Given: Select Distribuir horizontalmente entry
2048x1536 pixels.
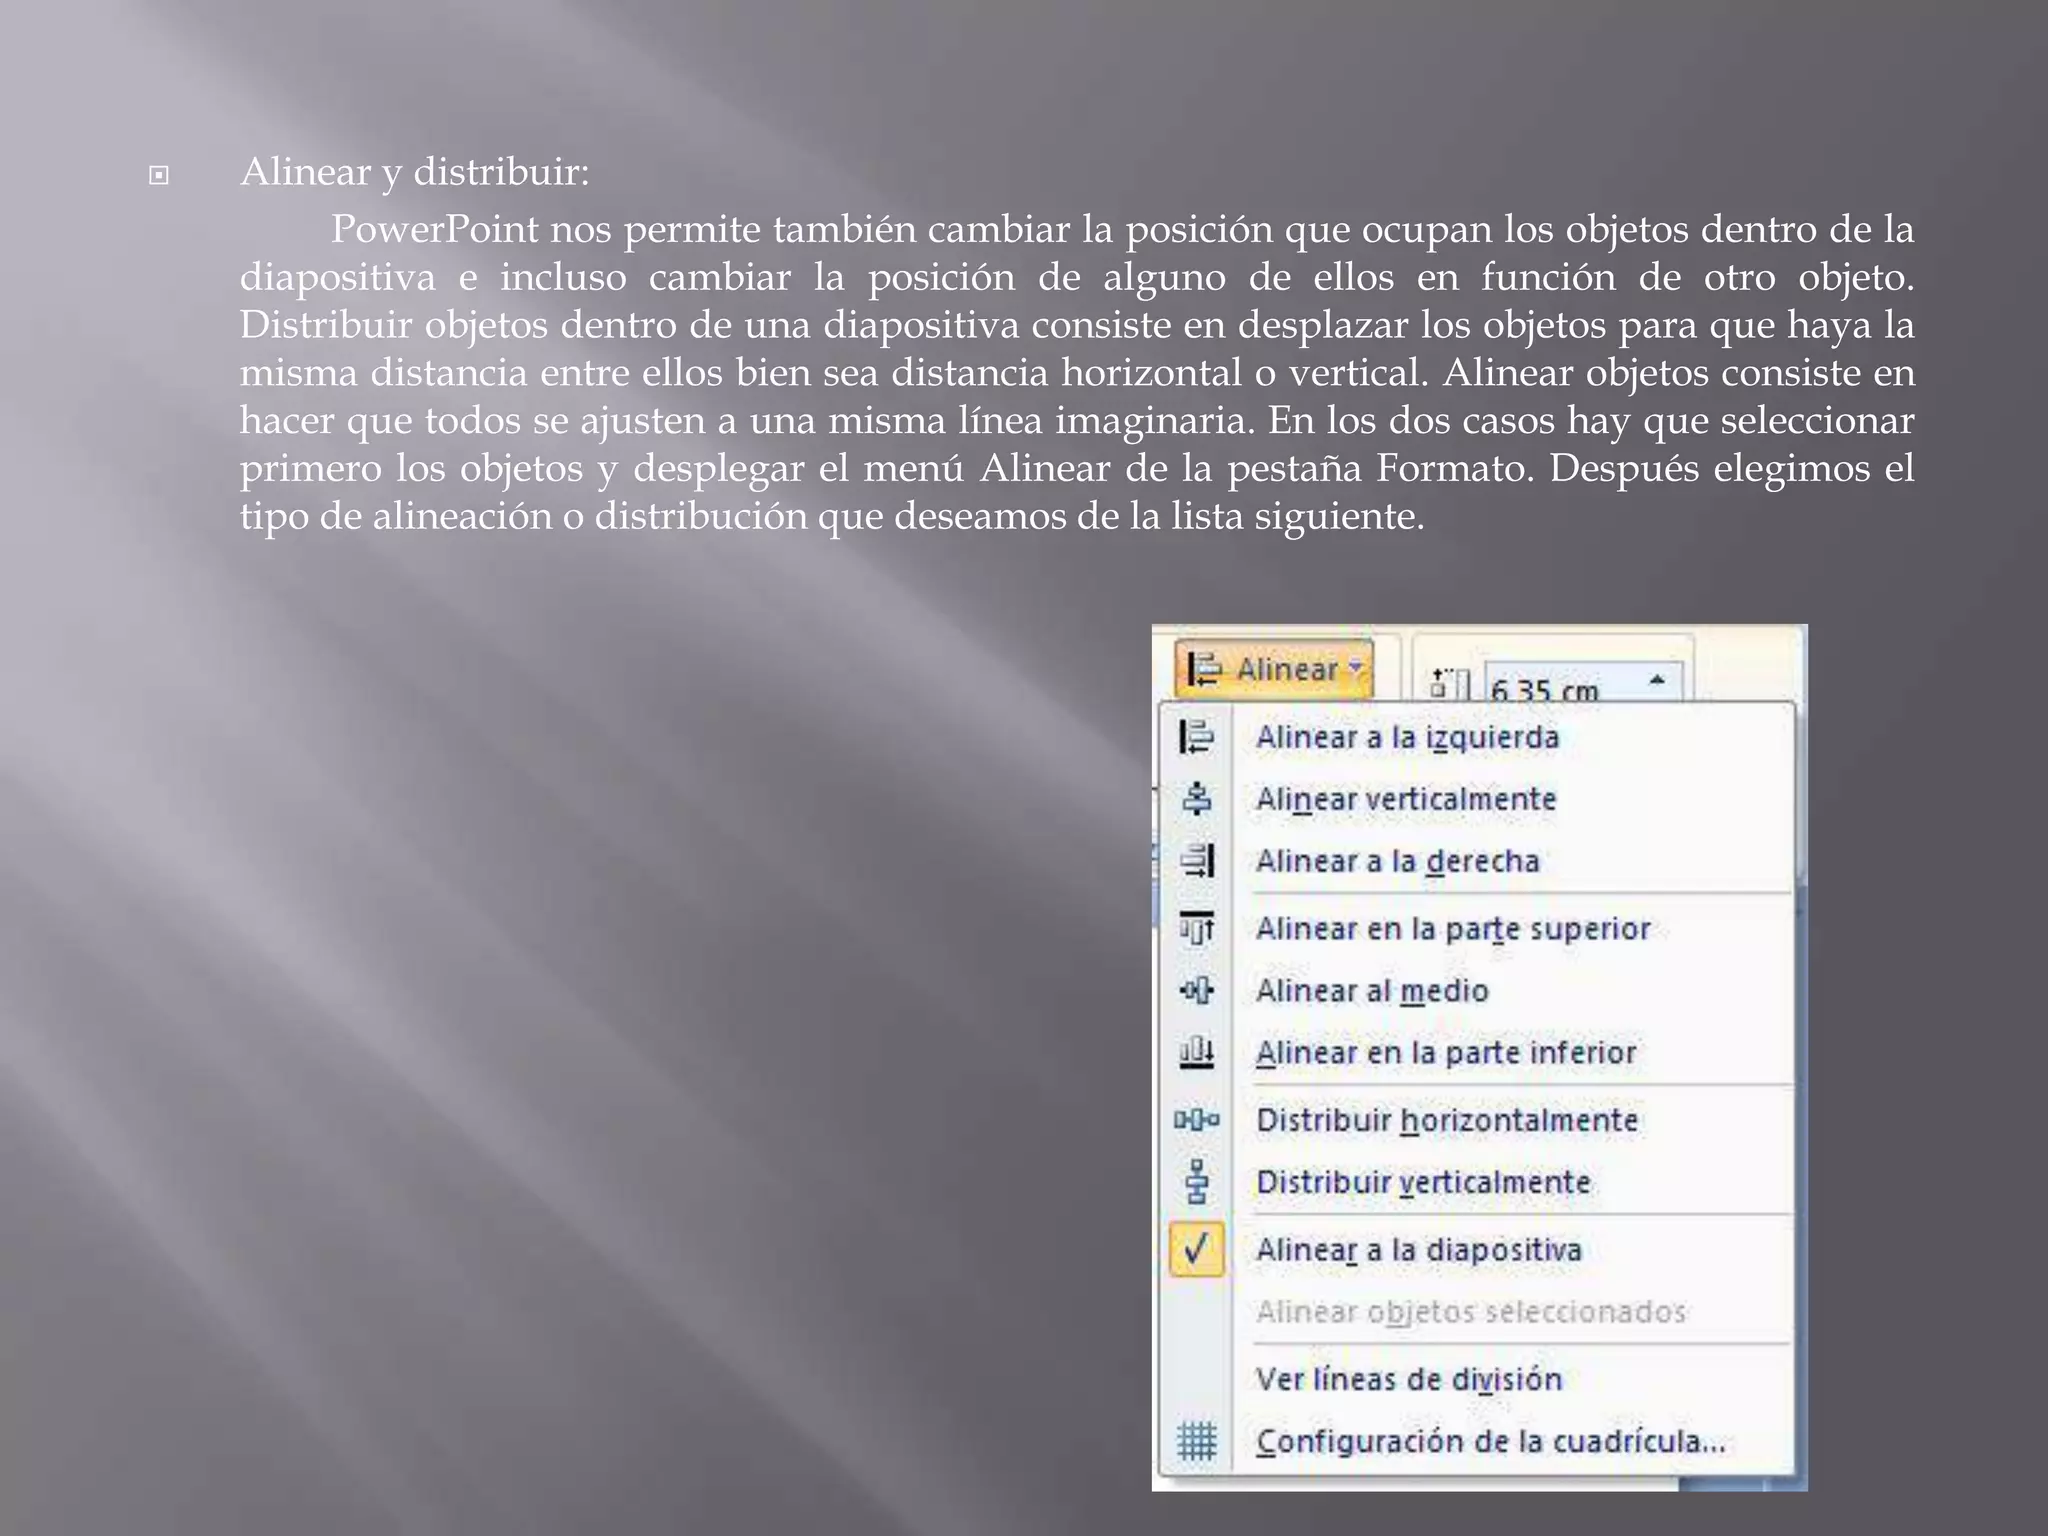Looking at the screenshot, I should point(1447,1120).
